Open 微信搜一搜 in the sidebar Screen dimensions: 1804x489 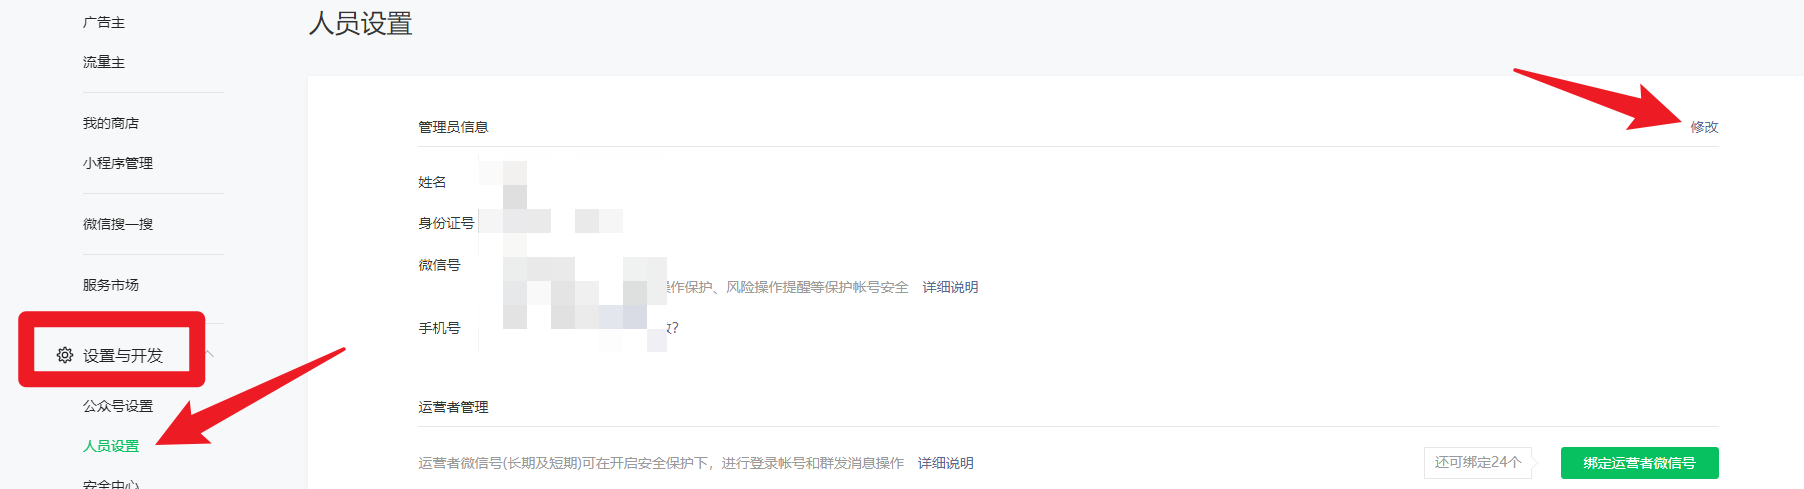118,224
